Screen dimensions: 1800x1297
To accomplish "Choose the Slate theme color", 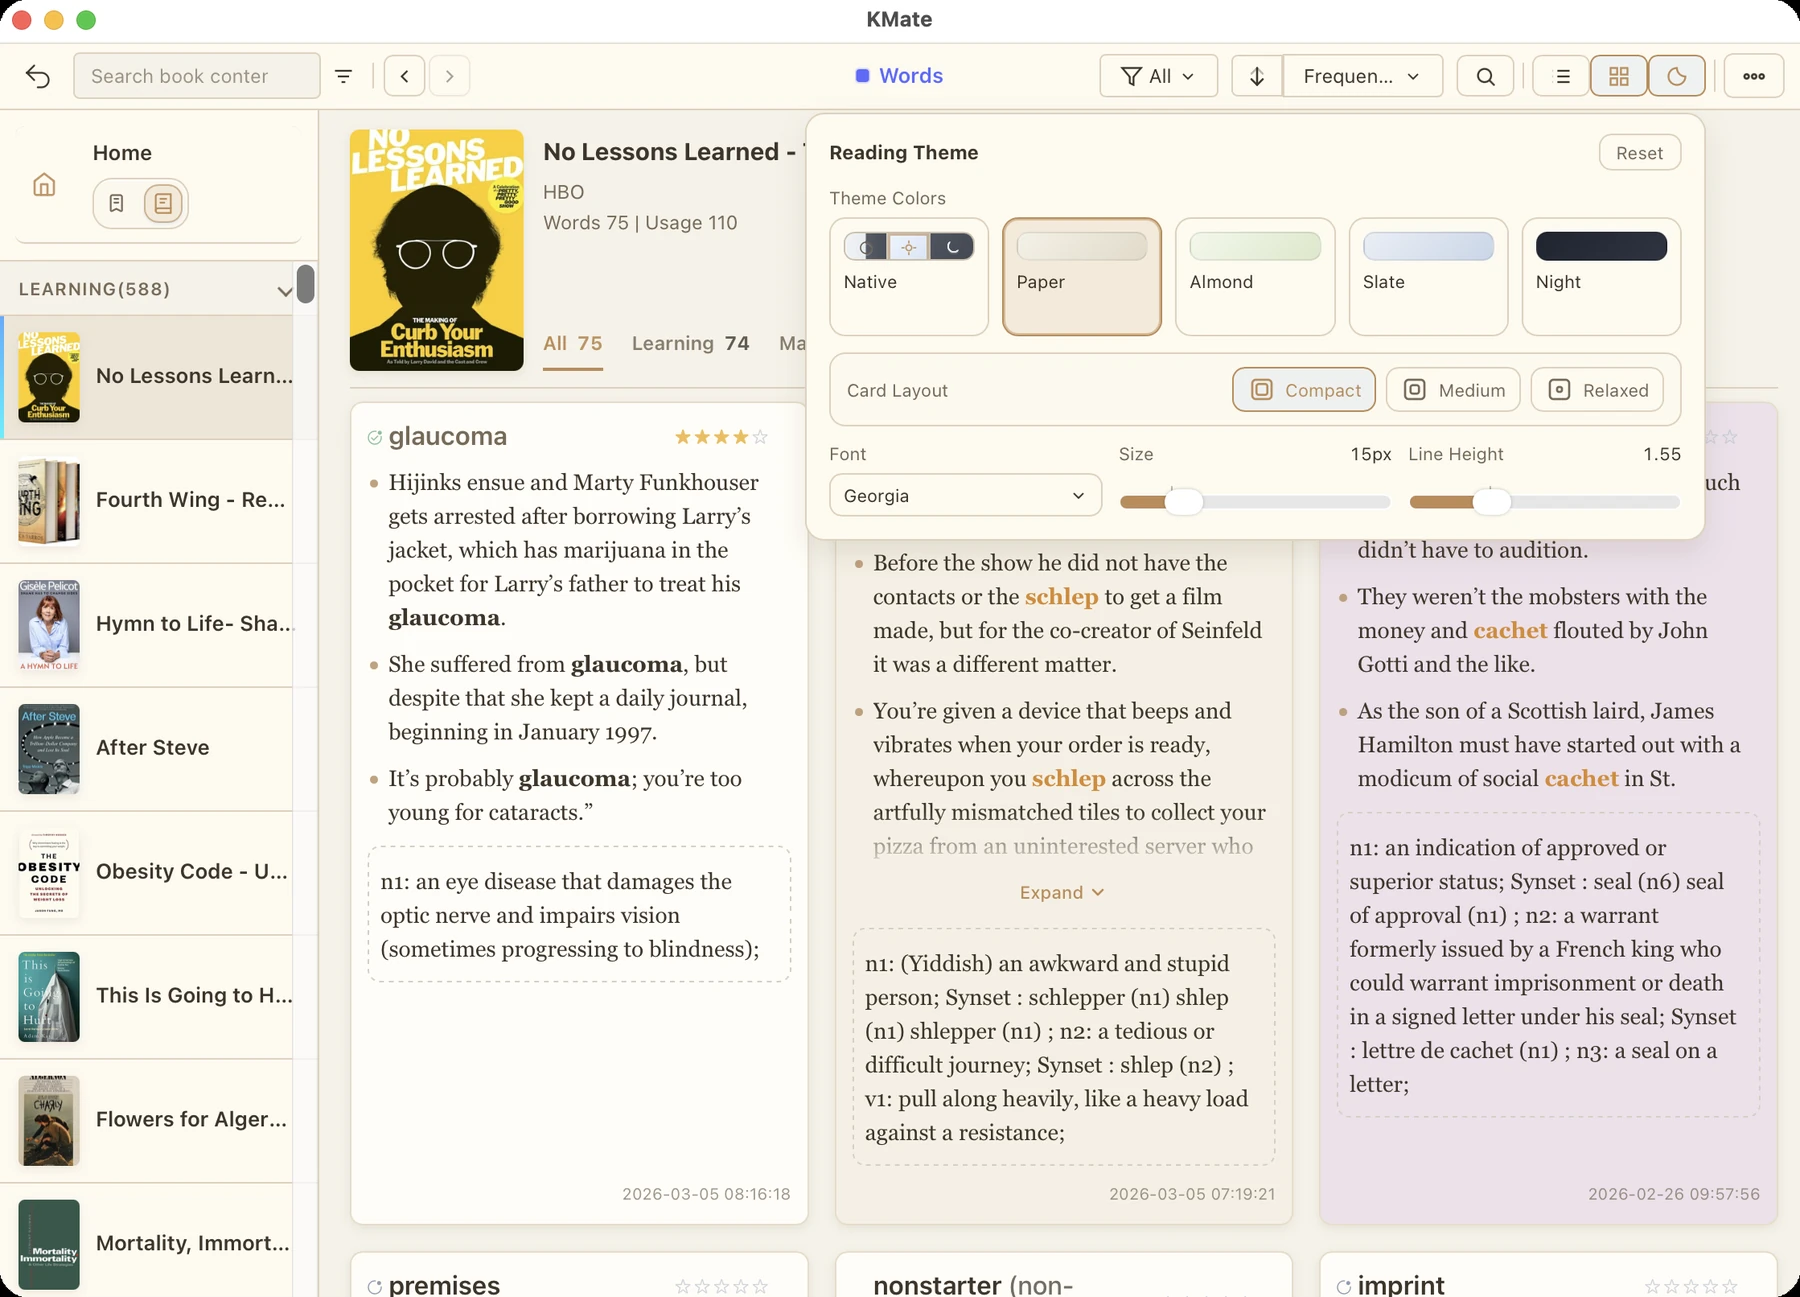I will coord(1428,277).
